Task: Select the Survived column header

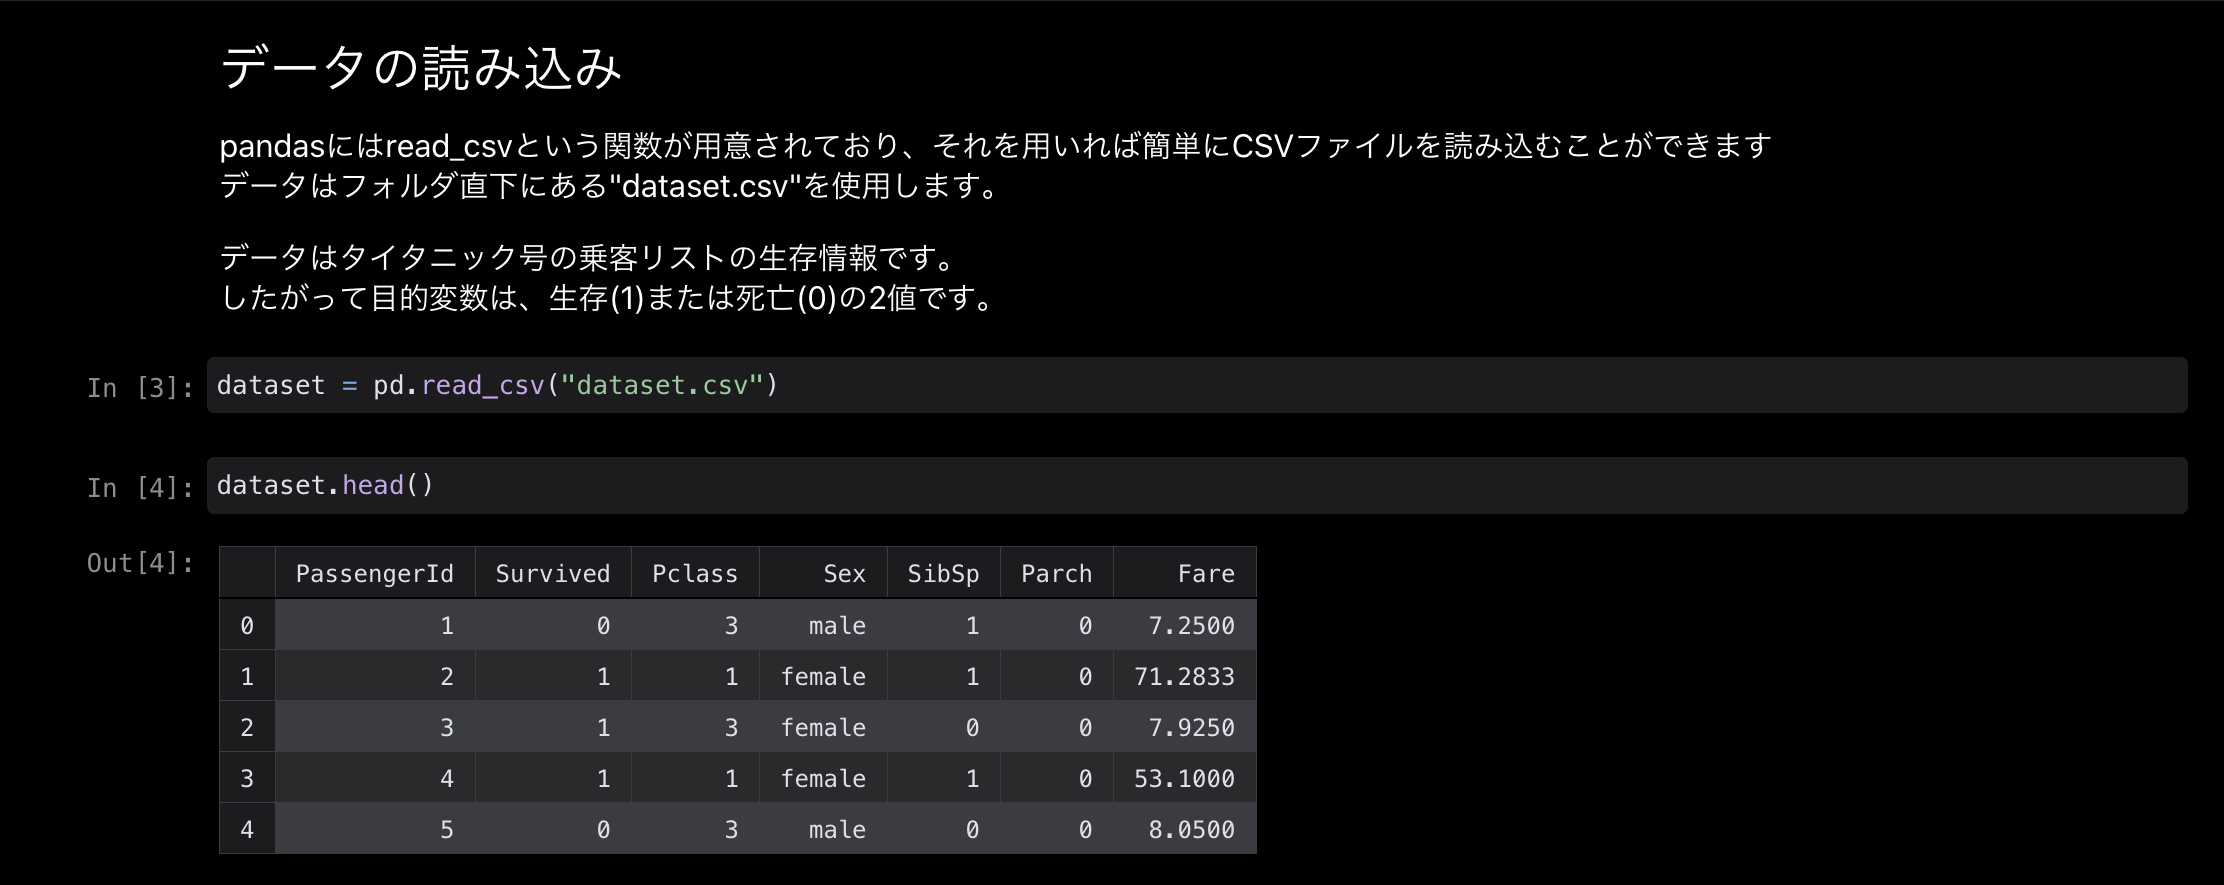Action: click(552, 574)
